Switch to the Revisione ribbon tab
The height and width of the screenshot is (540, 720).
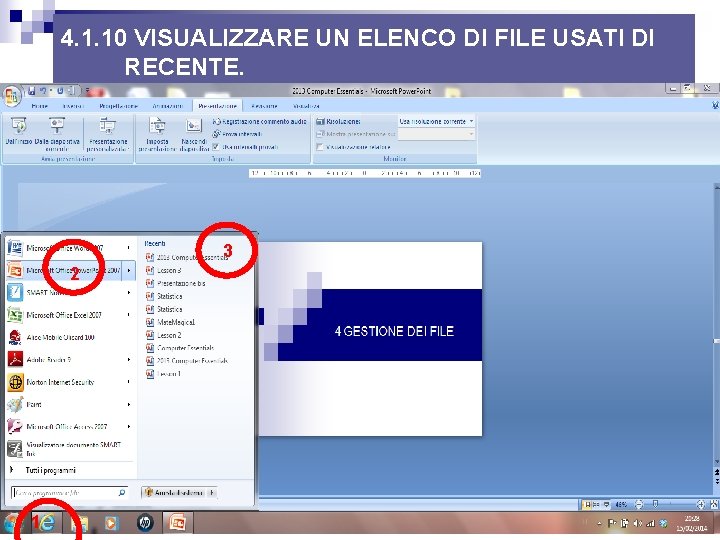(264, 106)
